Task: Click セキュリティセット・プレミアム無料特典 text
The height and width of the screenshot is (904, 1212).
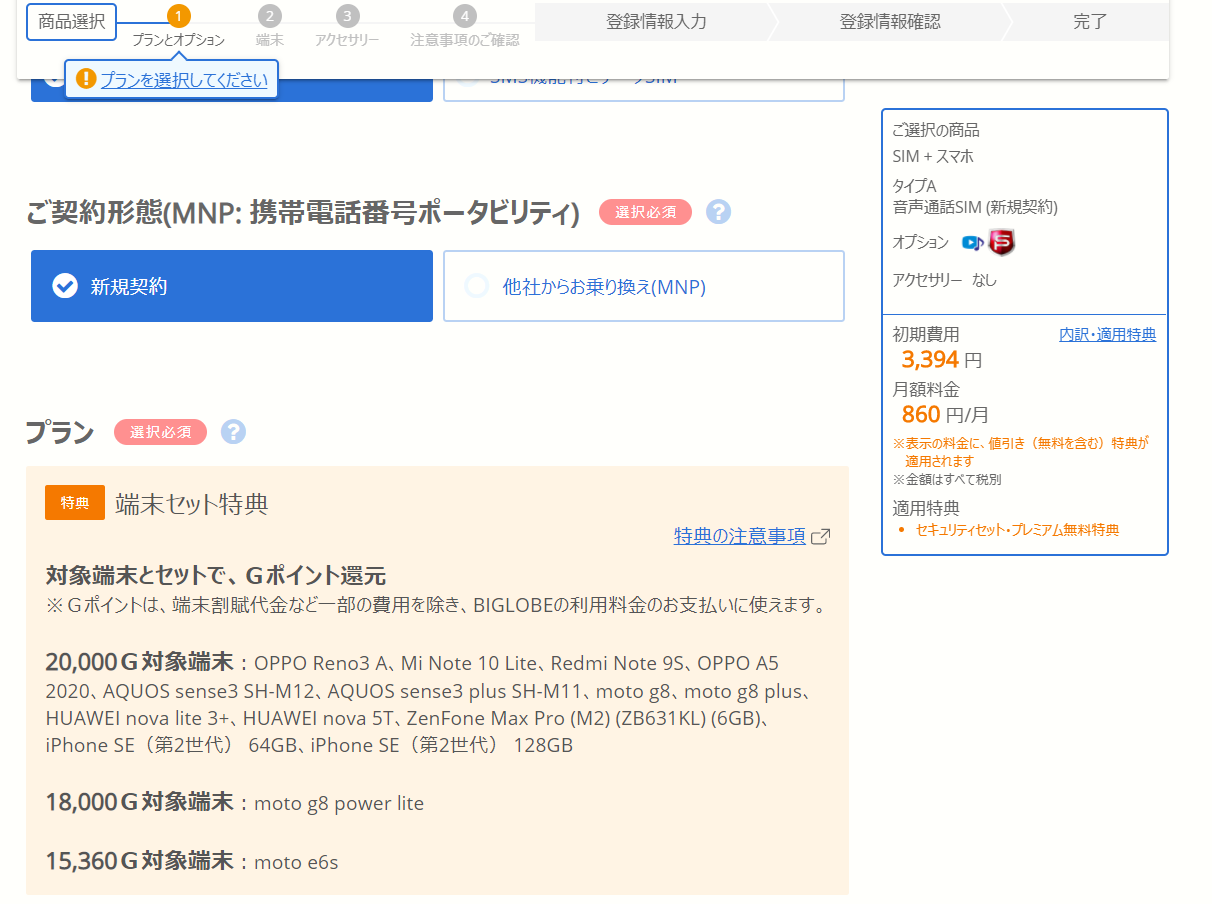Action: [x=1017, y=530]
